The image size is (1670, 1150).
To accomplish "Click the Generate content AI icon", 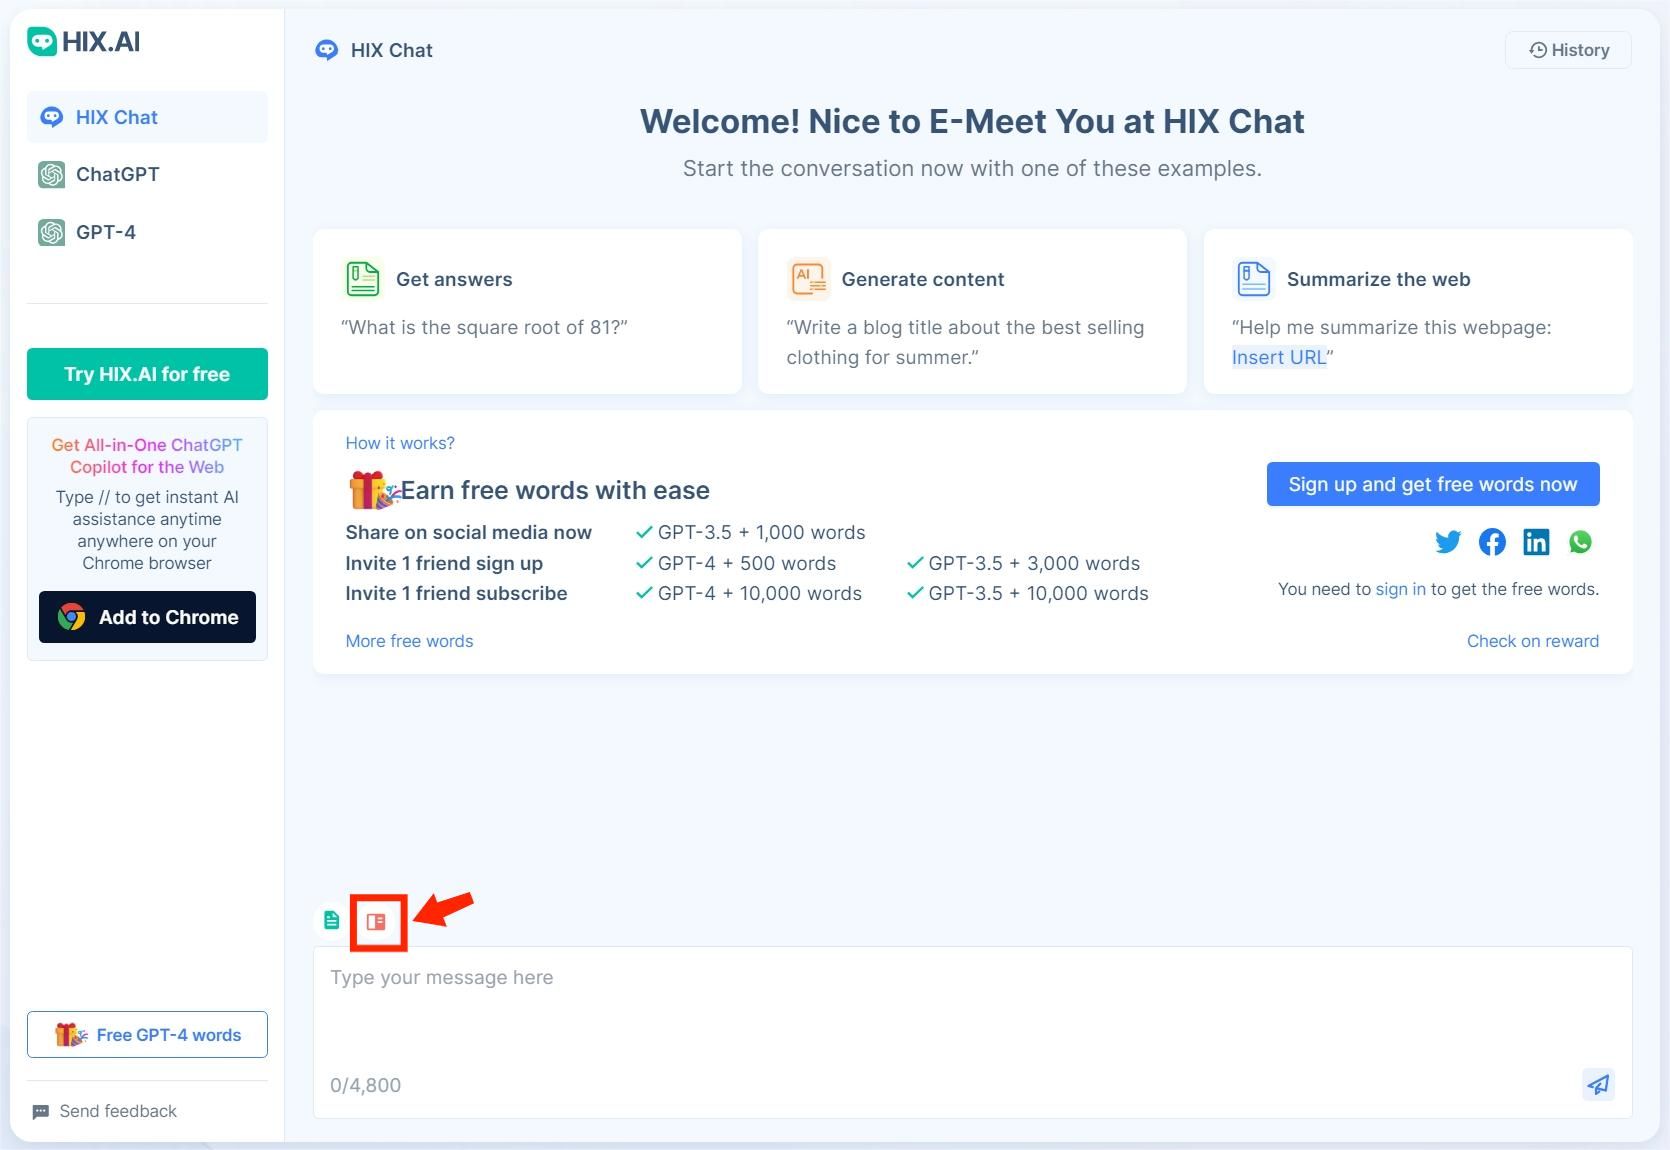I will pos(808,279).
